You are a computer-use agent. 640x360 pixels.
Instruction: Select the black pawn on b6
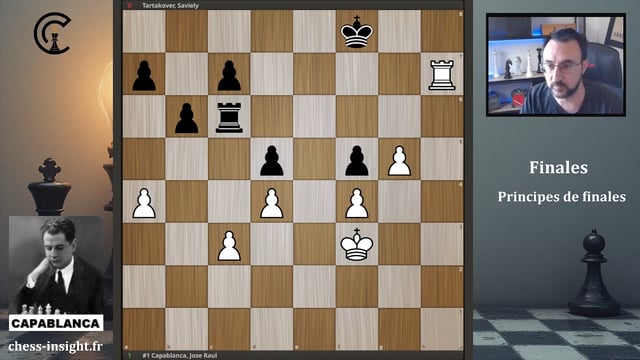187,118
